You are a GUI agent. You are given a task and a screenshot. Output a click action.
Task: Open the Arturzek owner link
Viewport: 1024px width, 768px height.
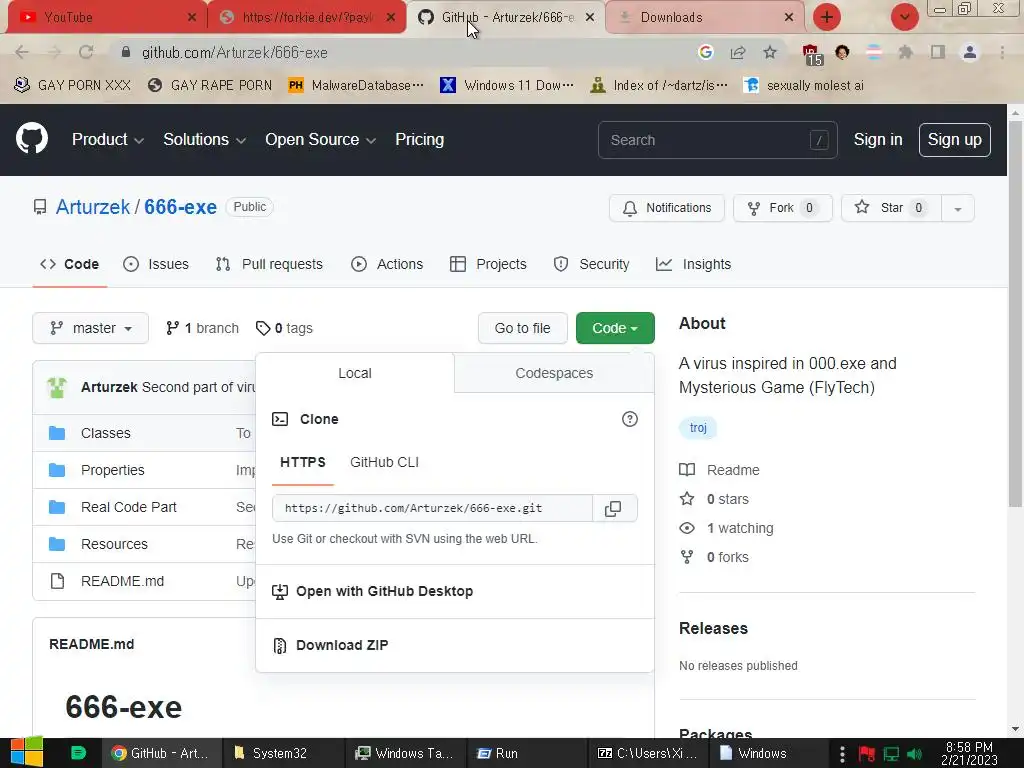pos(93,207)
